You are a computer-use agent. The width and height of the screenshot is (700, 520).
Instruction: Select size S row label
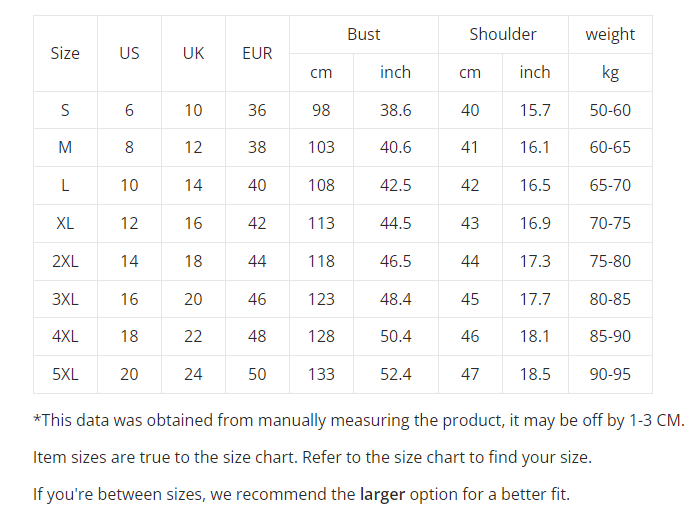(x=65, y=110)
